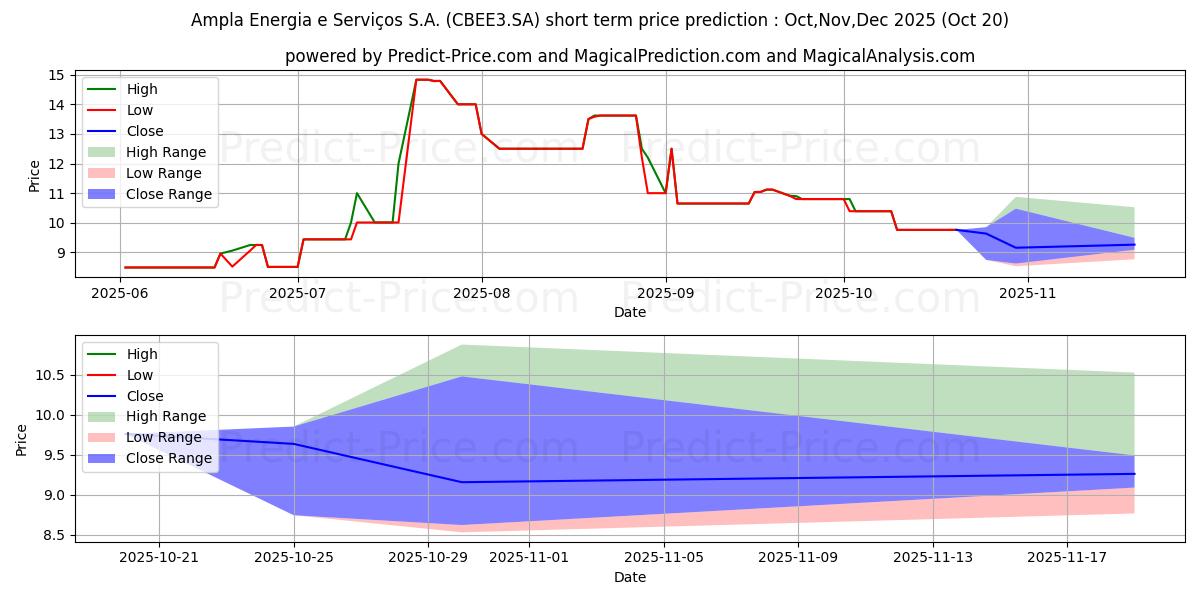The image size is (1200, 600).
Task: Click the 2025-08 tick on top chart axis
Action: click(x=482, y=293)
